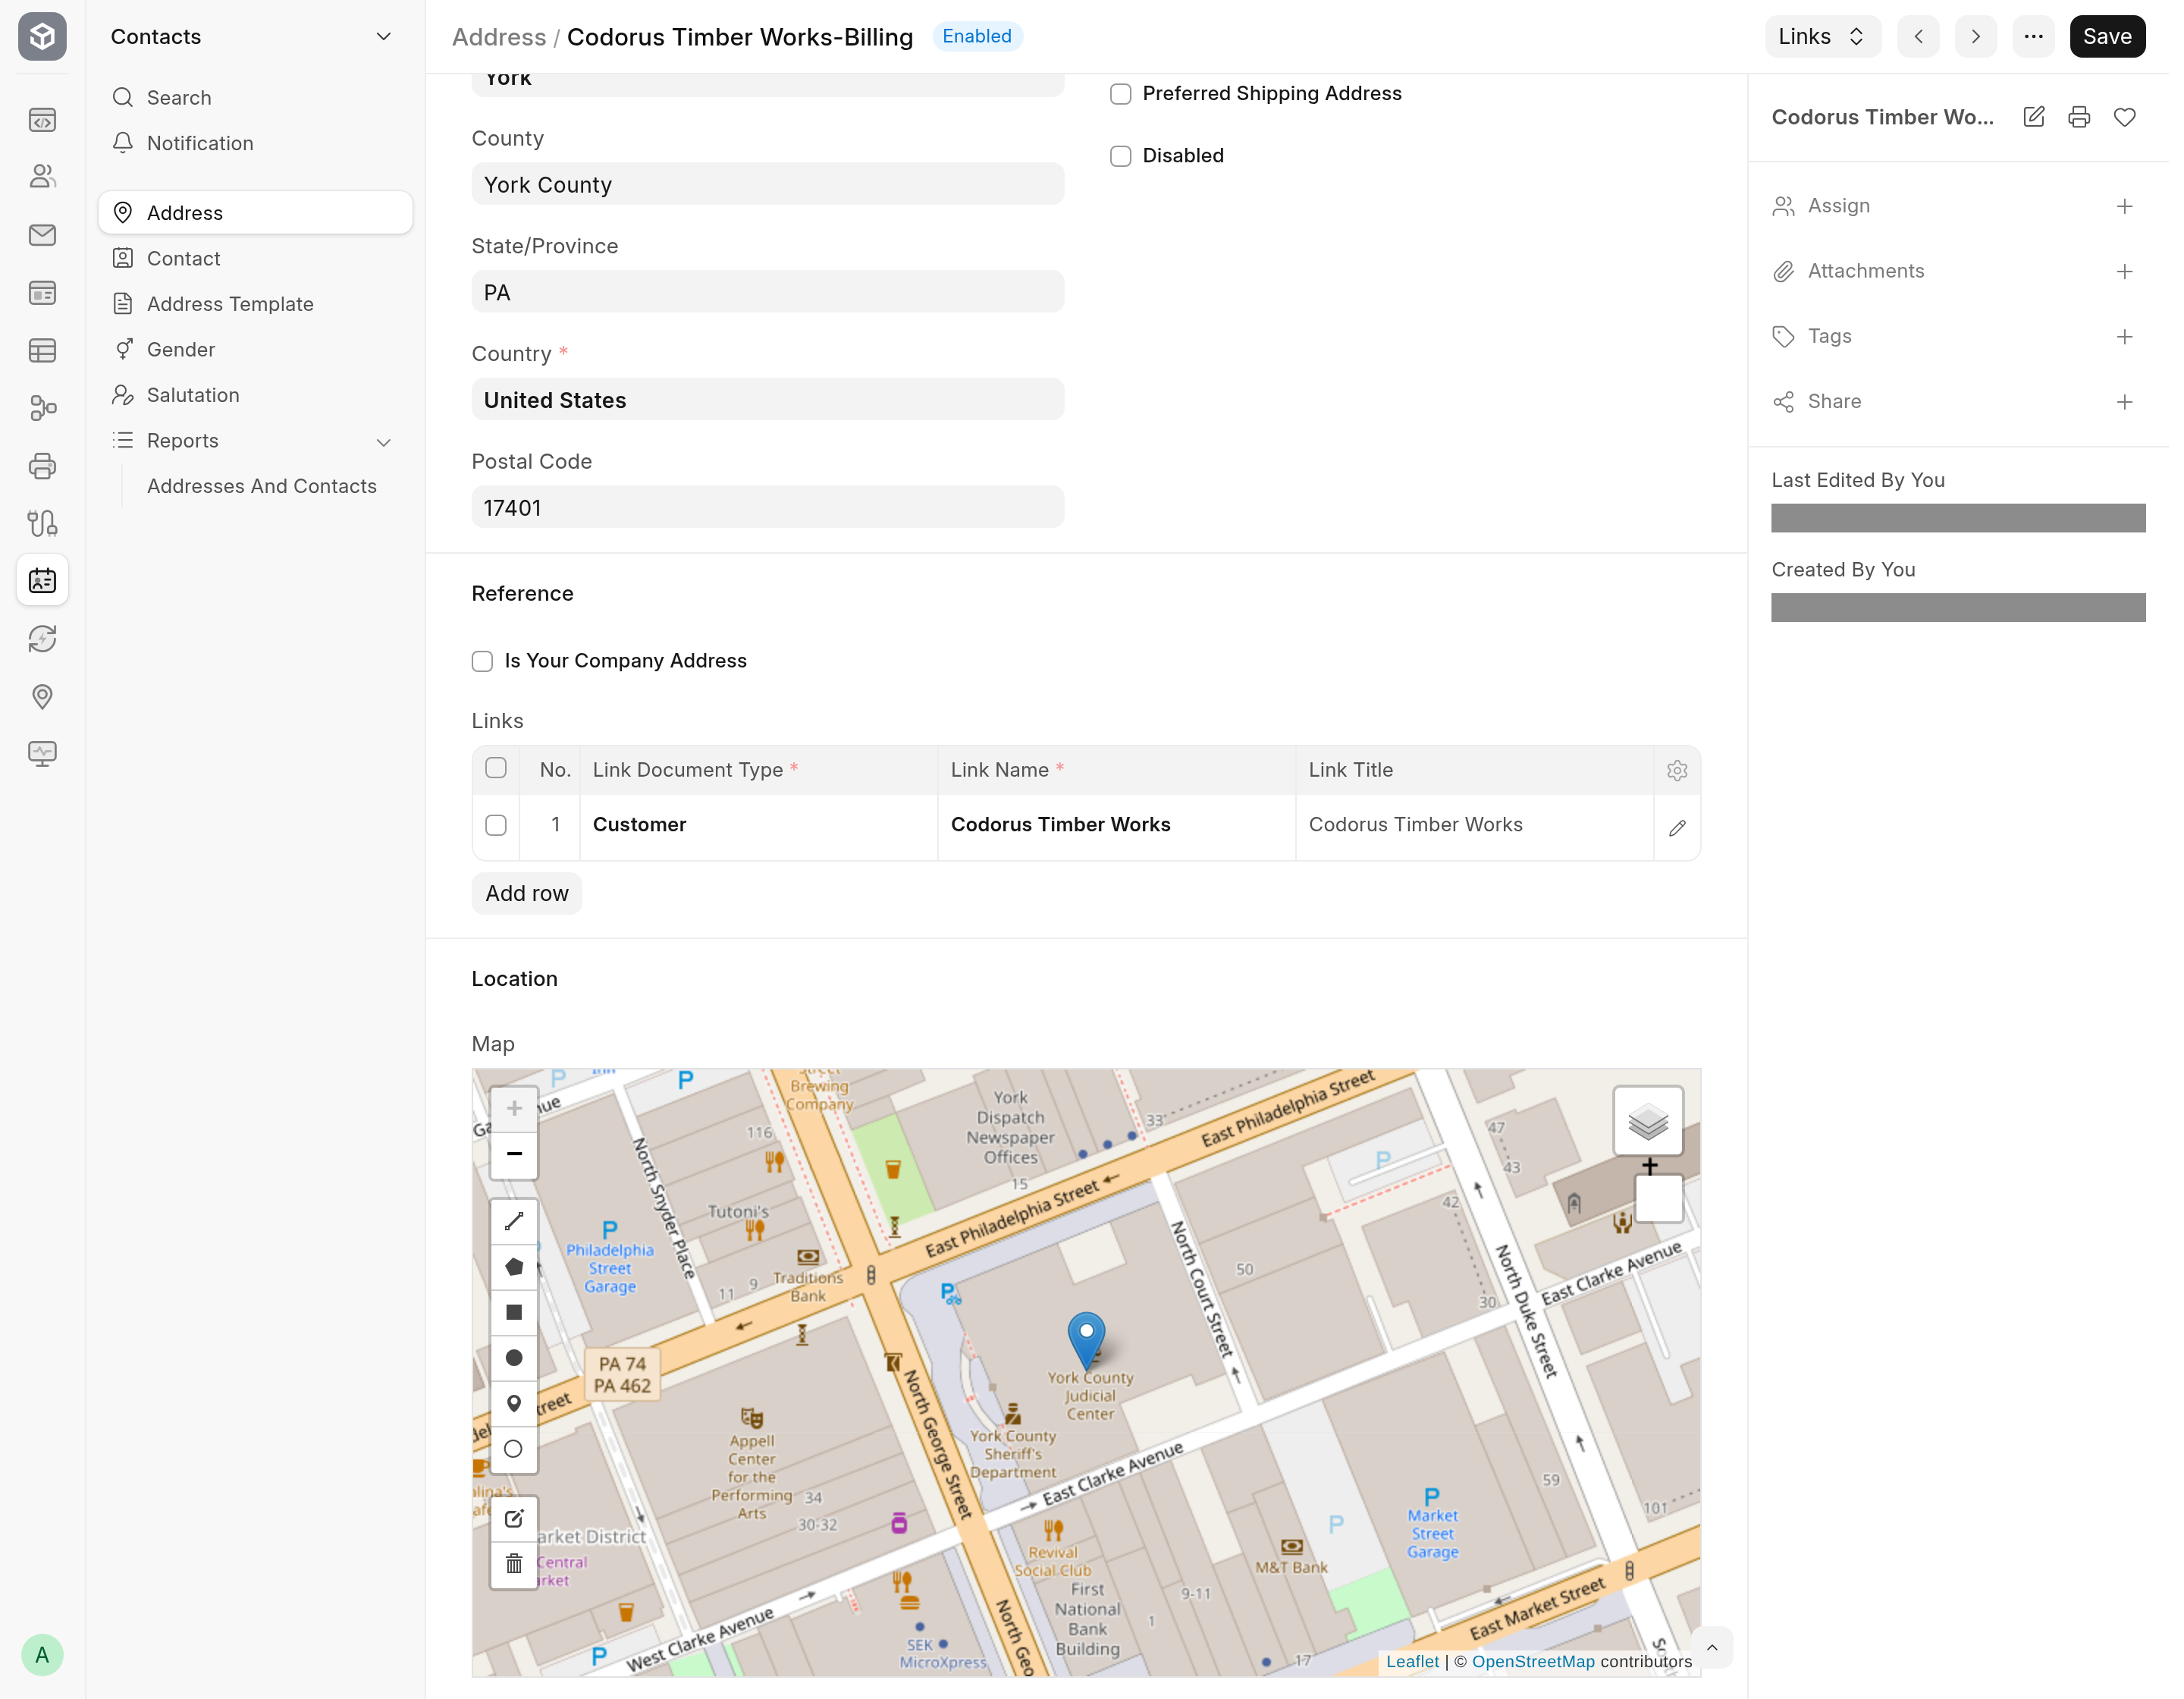The image size is (2184, 1699).
Task: Enable Preferred Shipping Address checkbox
Action: point(1121,94)
